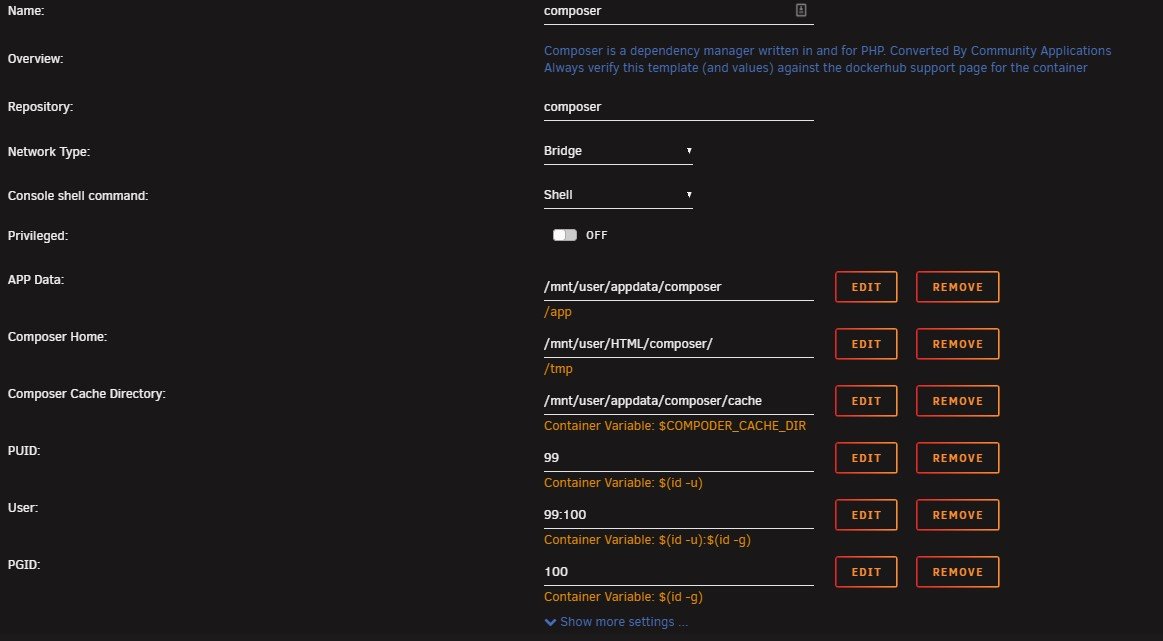Click the Name input field
The height and width of the screenshot is (641, 1163).
pyautogui.click(x=679, y=12)
